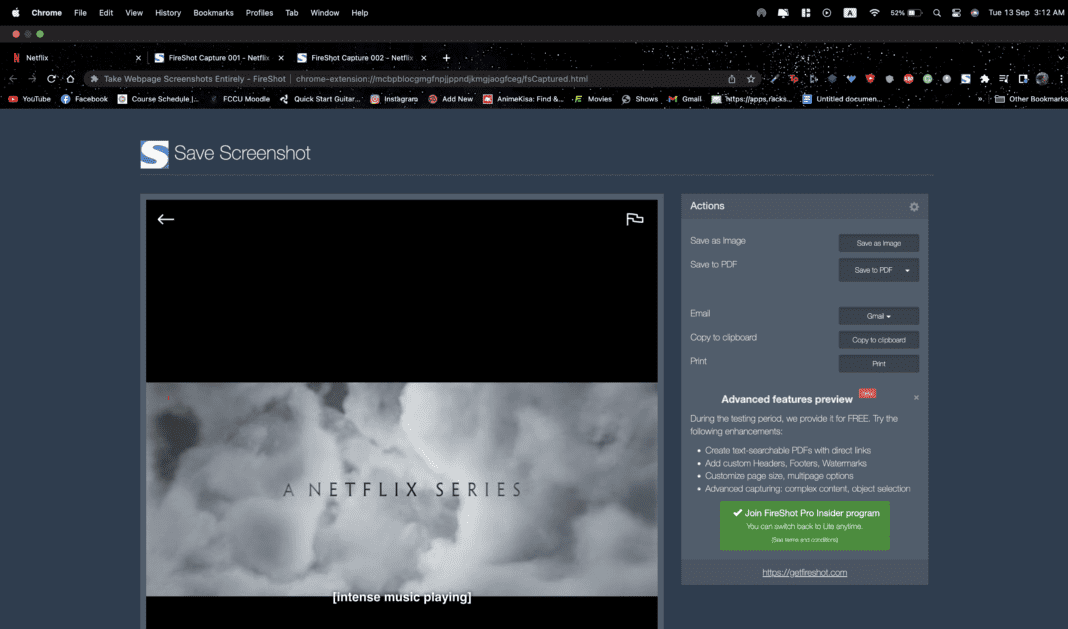The height and width of the screenshot is (629, 1068).
Task: Open the Bookmarks menu
Action: (x=213, y=13)
